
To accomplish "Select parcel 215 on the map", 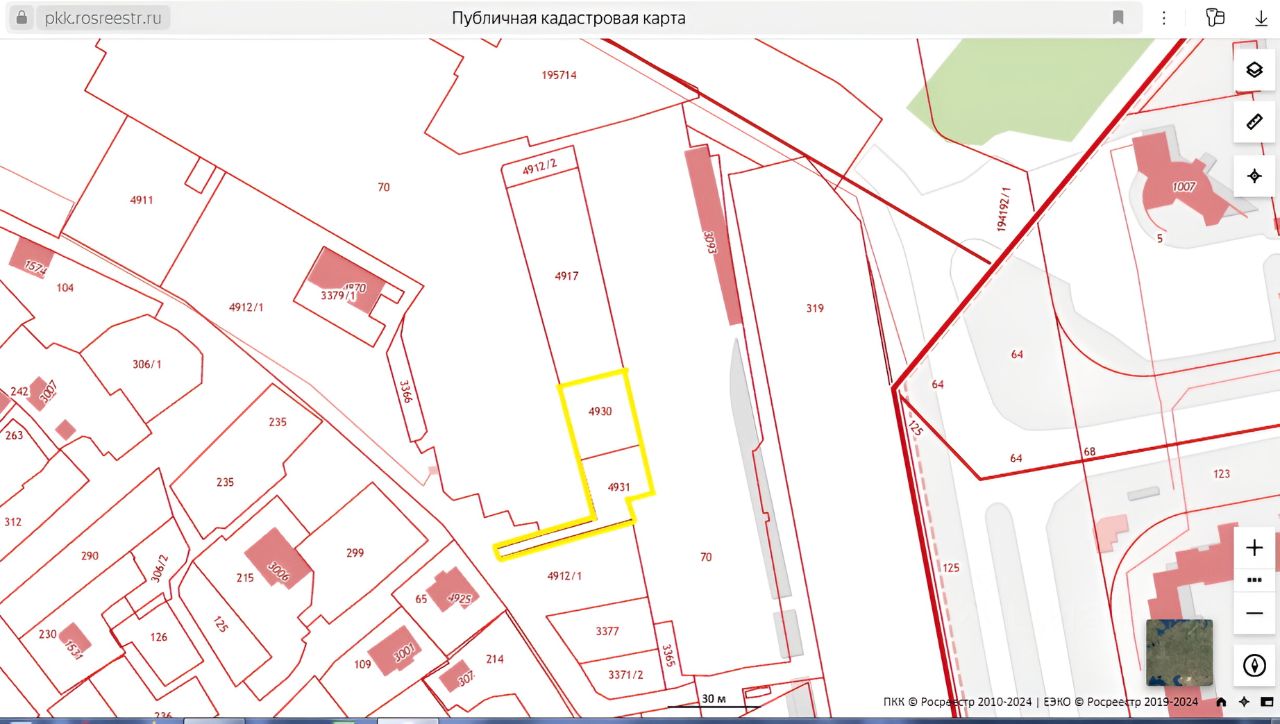I will [x=245, y=578].
